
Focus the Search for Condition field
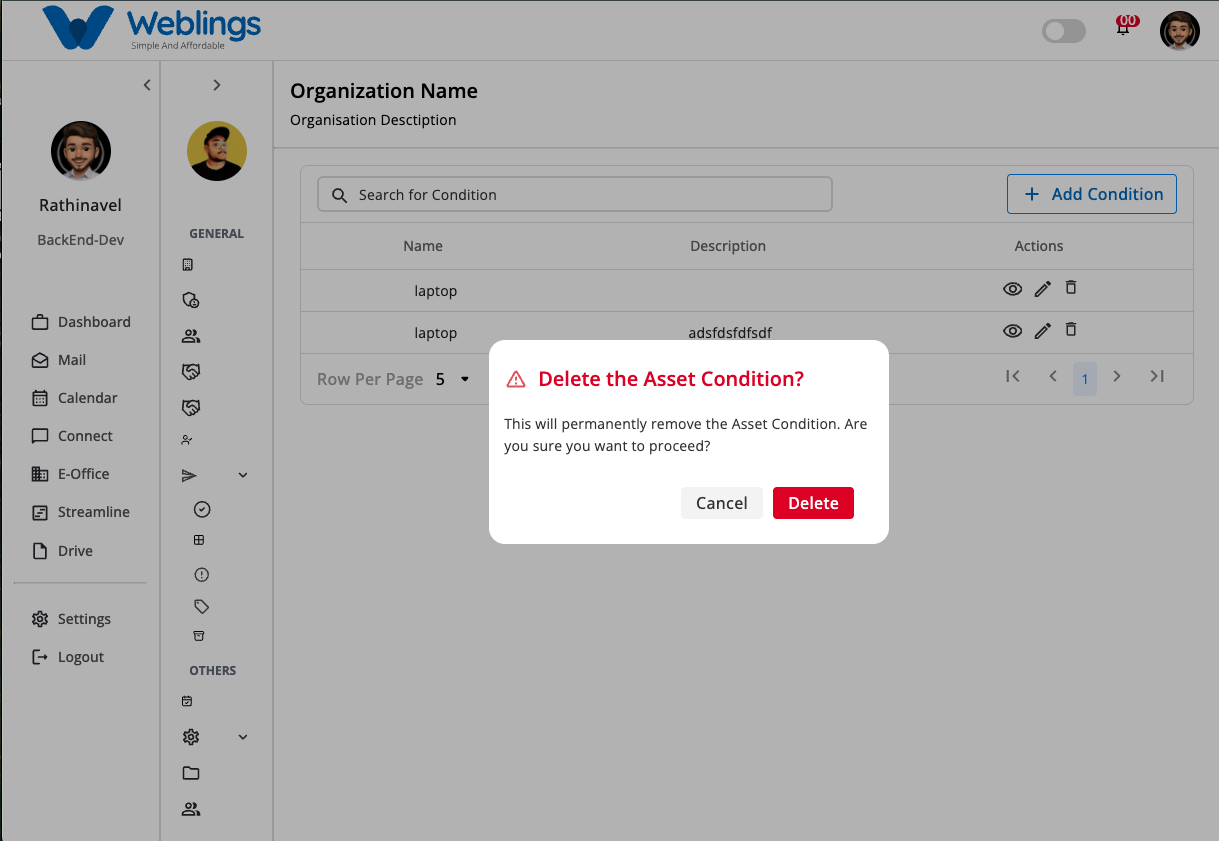pyautogui.click(x=575, y=195)
